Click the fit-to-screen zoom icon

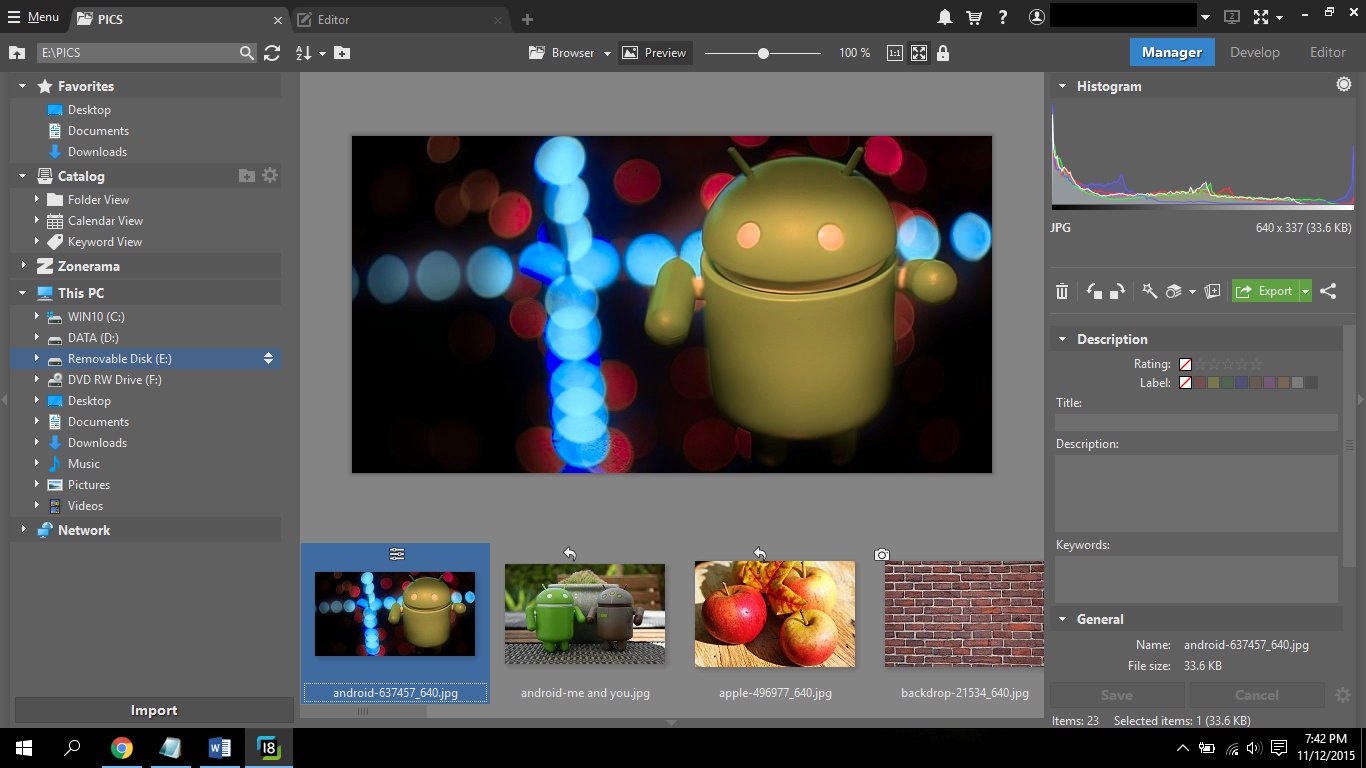pyautogui.click(x=918, y=53)
